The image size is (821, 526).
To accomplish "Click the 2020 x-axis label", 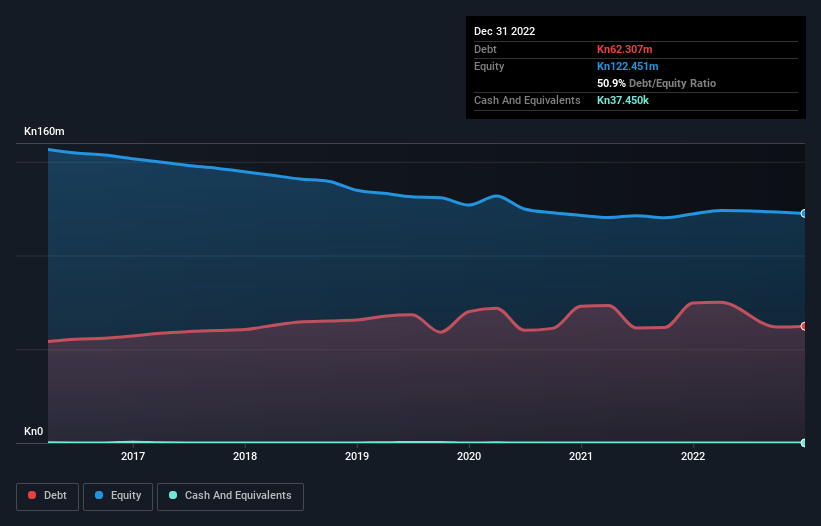I will 469,456.
